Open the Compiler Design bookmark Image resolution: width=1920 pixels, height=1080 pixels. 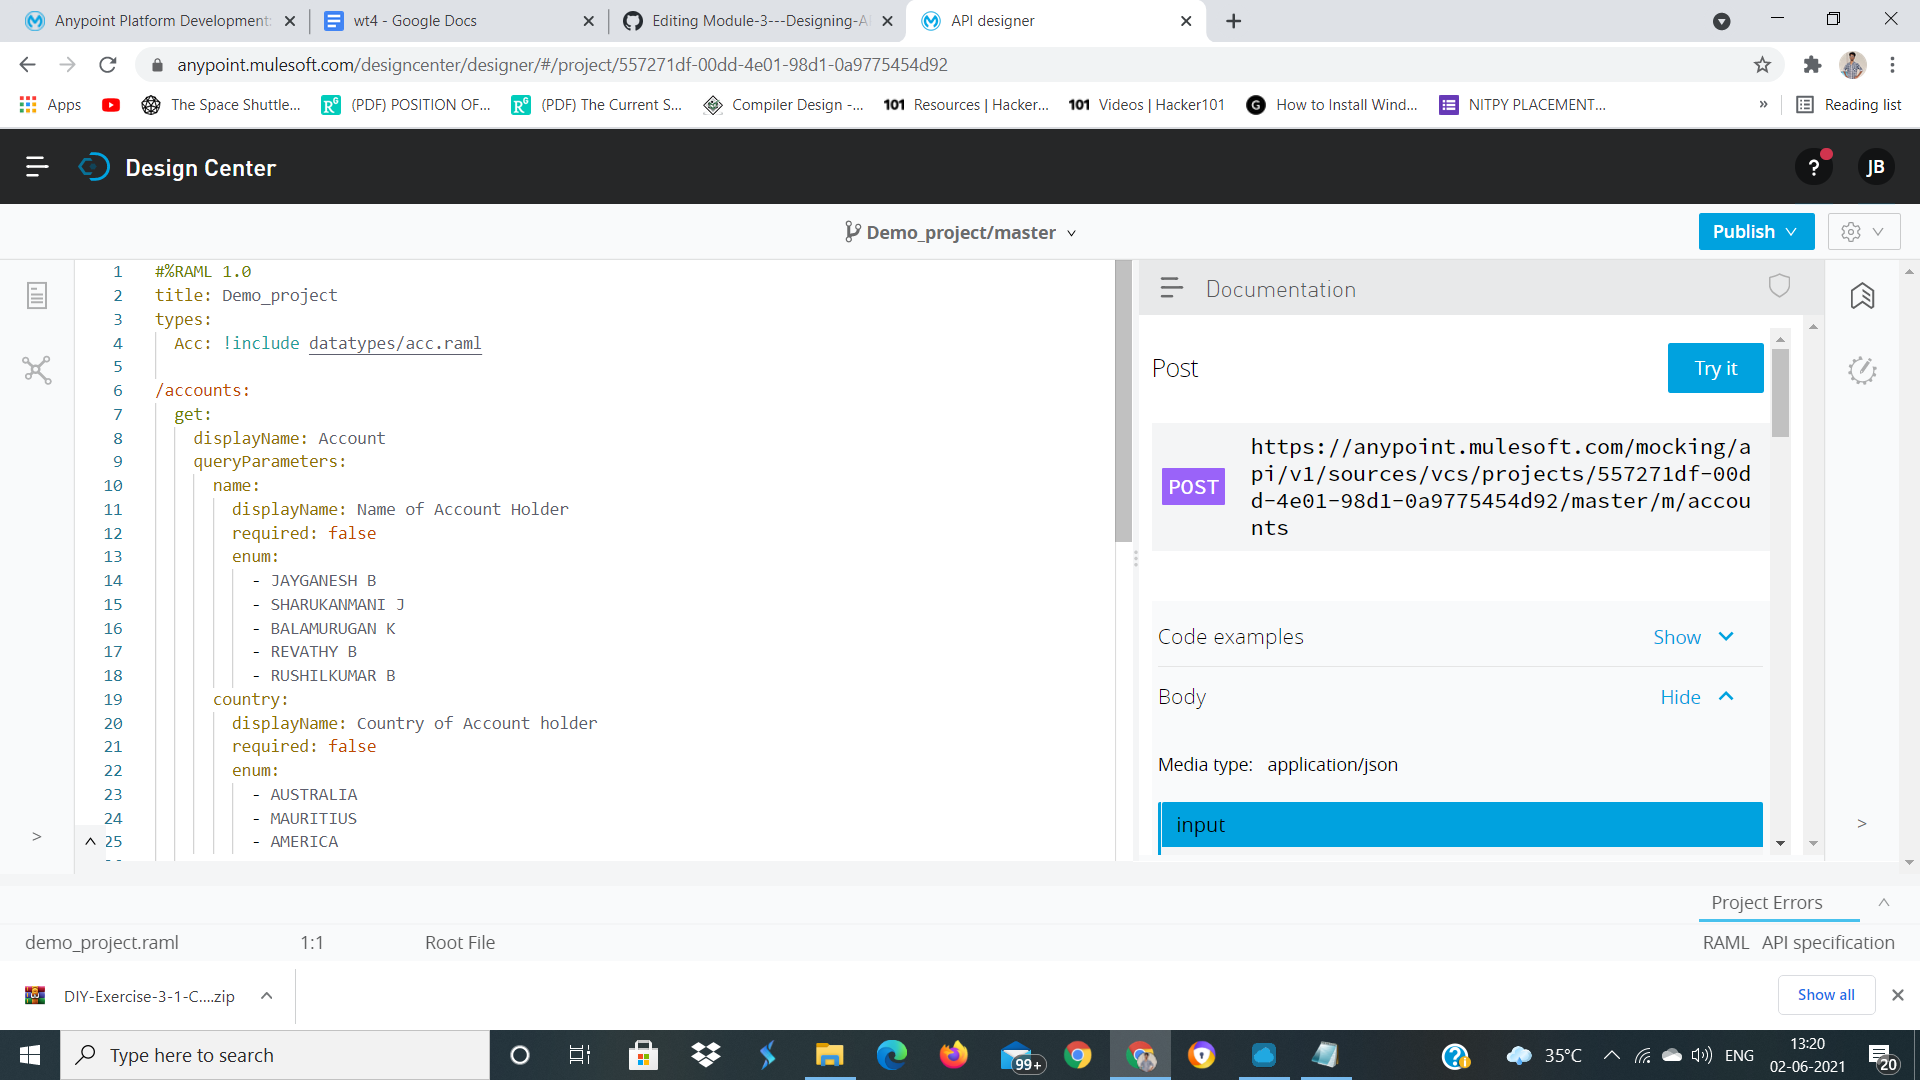pos(783,105)
